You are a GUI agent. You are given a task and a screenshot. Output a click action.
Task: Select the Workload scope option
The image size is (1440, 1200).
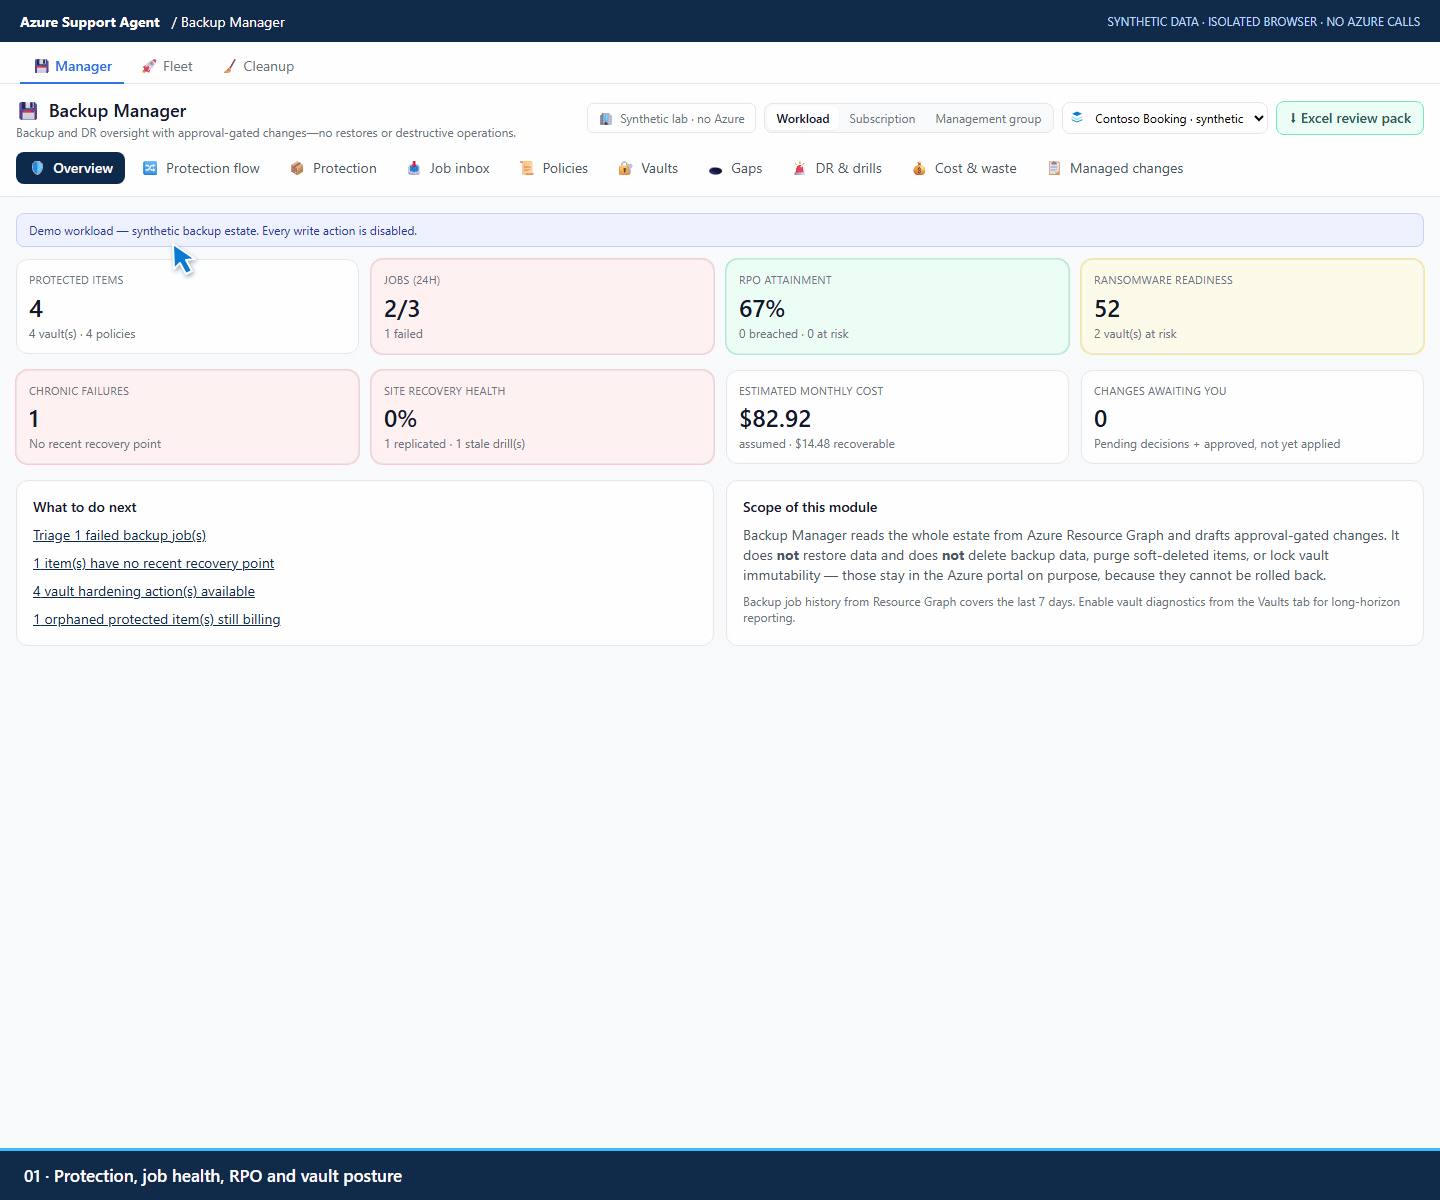click(803, 118)
